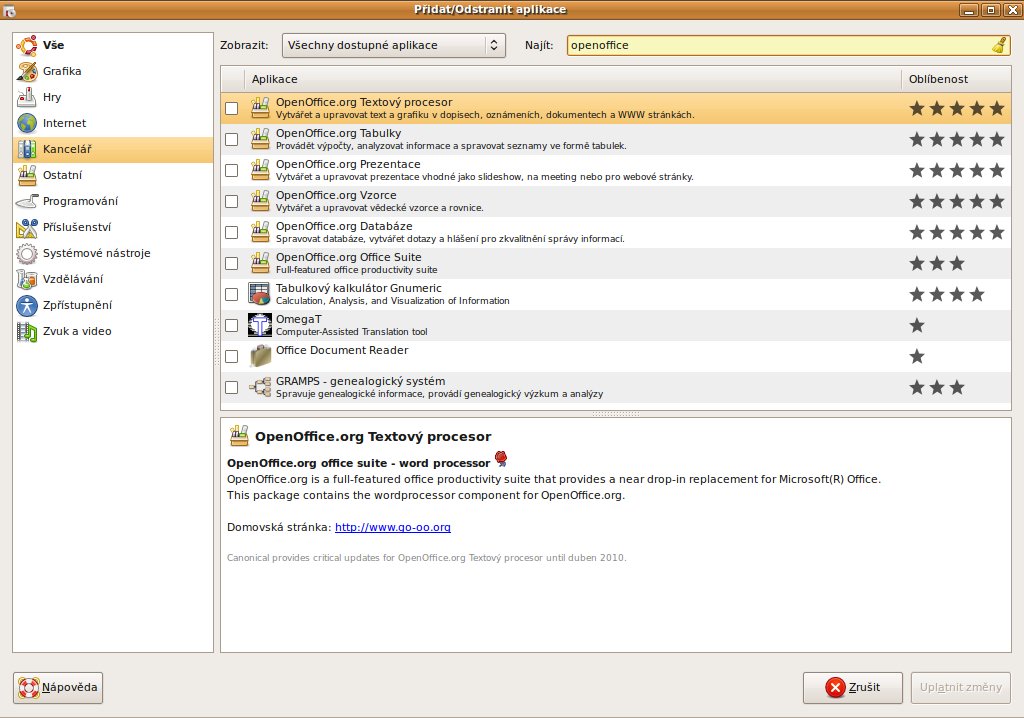1024x718 pixels.
Task: Check the OpenOffice.org Prezentace checkbox
Action: pyautogui.click(x=232, y=171)
